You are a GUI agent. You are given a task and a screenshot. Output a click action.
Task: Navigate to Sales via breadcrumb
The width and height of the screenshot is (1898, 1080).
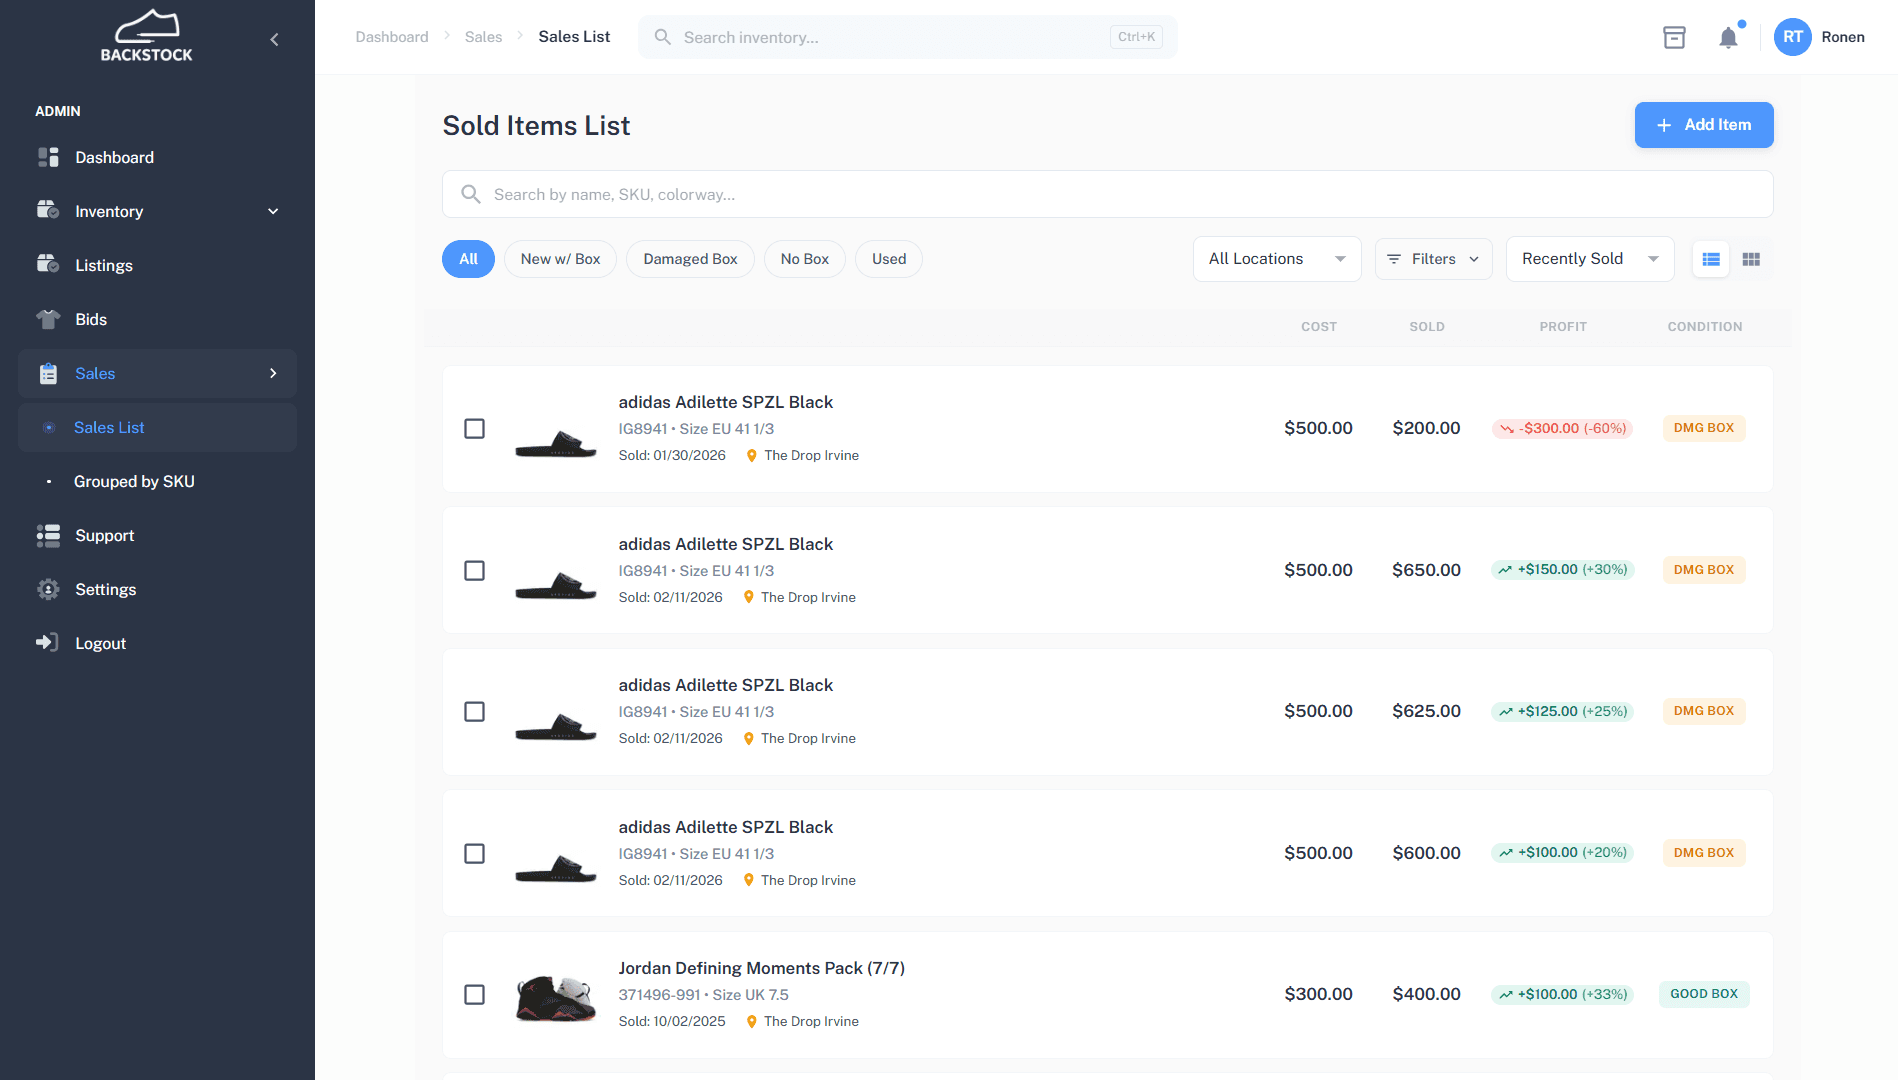click(483, 36)
